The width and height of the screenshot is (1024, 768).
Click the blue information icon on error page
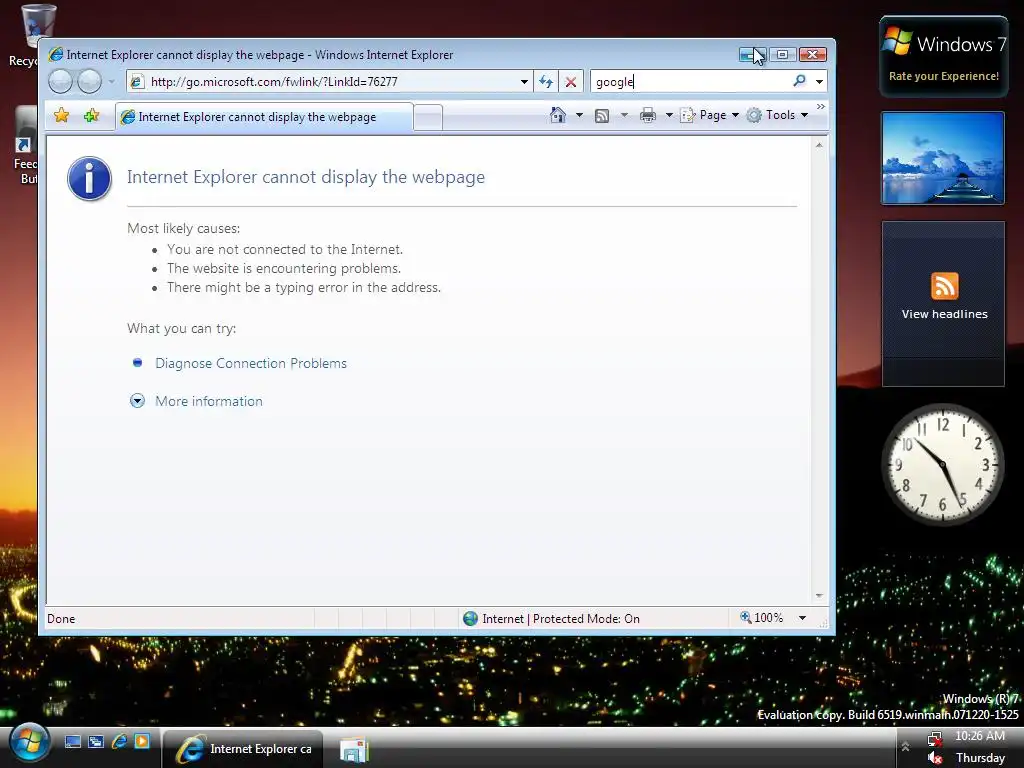coord(89,178)
